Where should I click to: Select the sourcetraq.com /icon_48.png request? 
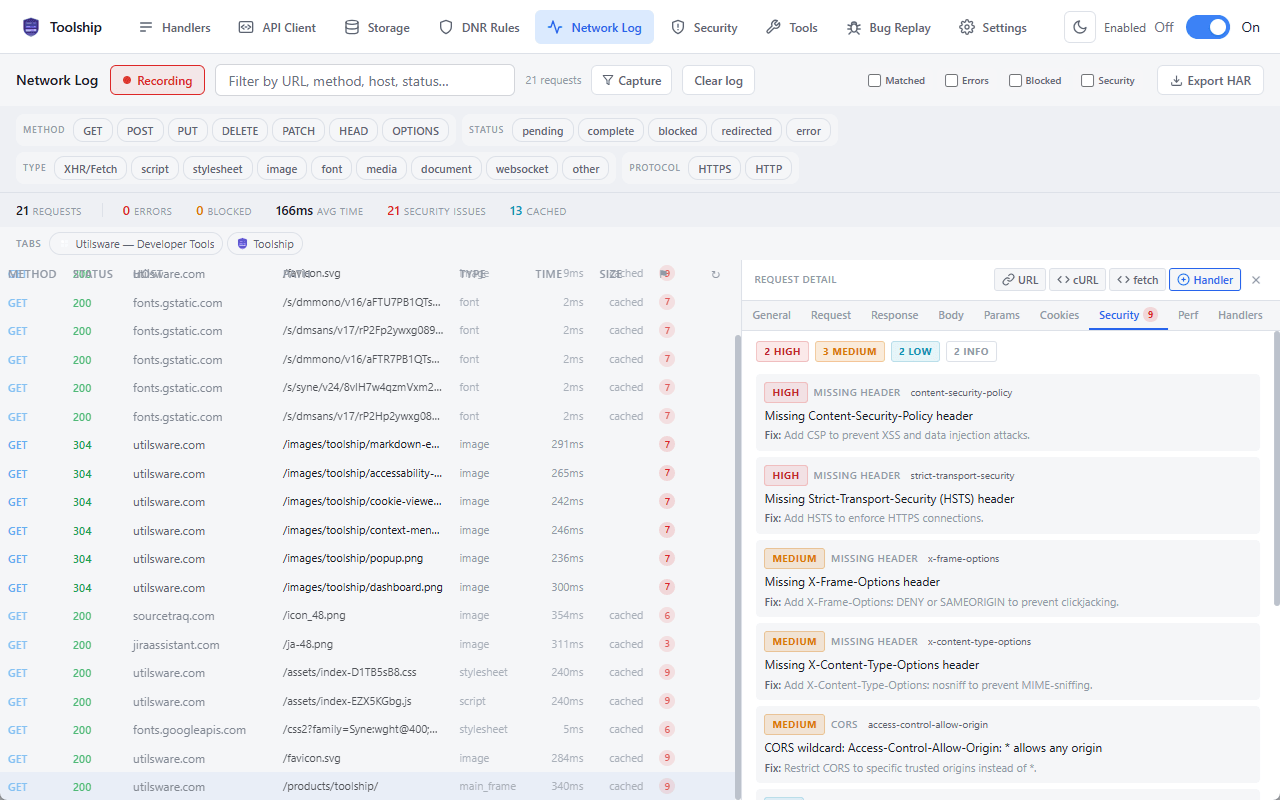point(368,616)
